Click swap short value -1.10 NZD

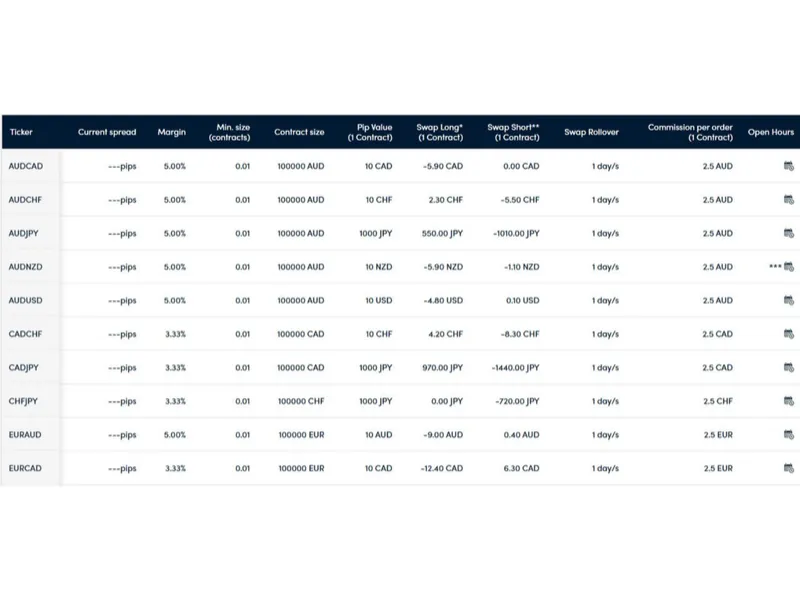[x=521, y=267]
